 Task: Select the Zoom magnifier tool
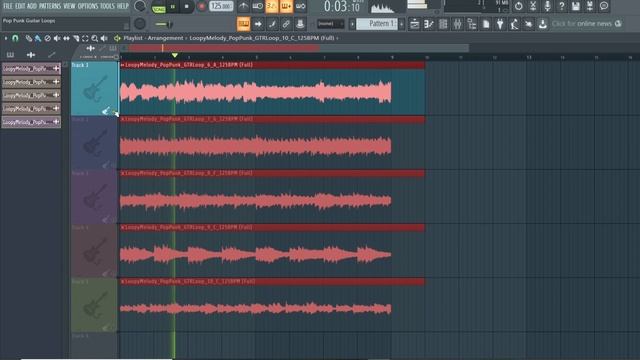[x=95, y=38]
